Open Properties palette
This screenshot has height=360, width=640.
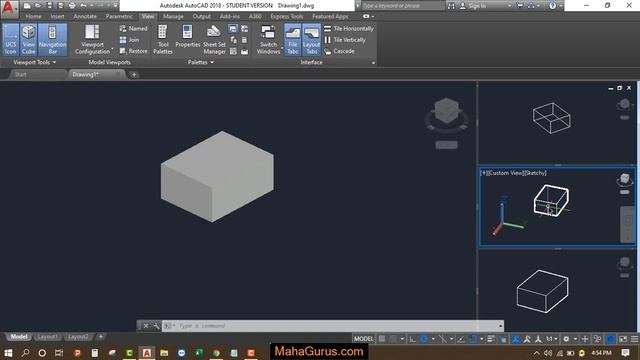[x=187, y=37]
